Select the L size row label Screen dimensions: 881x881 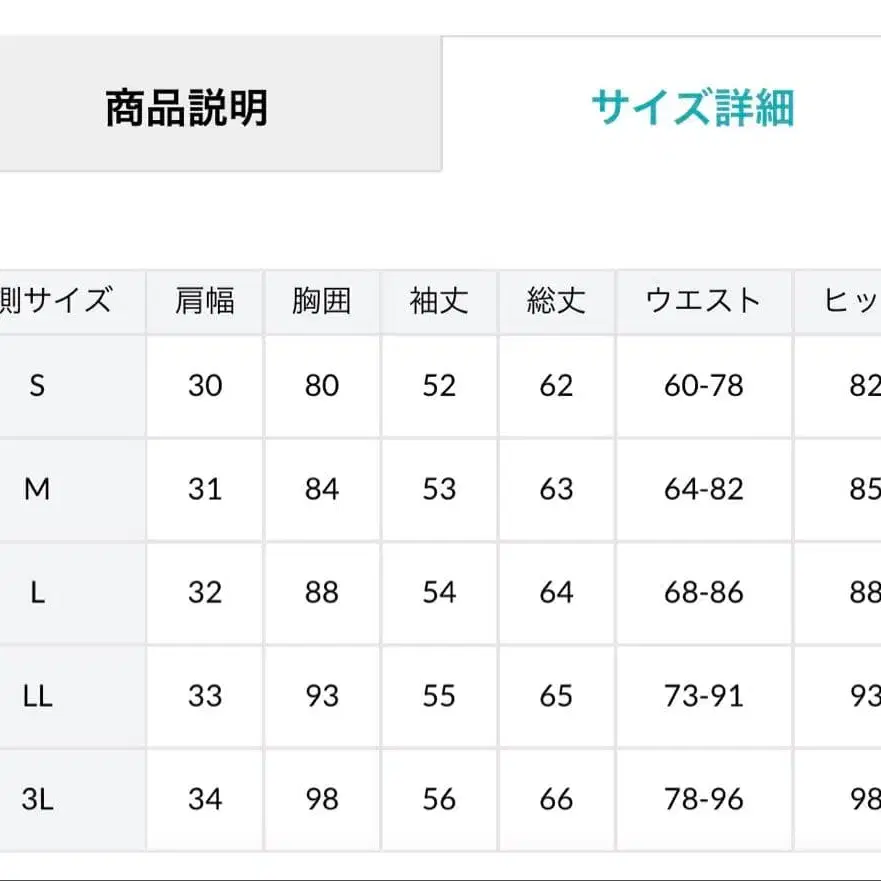click(x=37, y=593)
